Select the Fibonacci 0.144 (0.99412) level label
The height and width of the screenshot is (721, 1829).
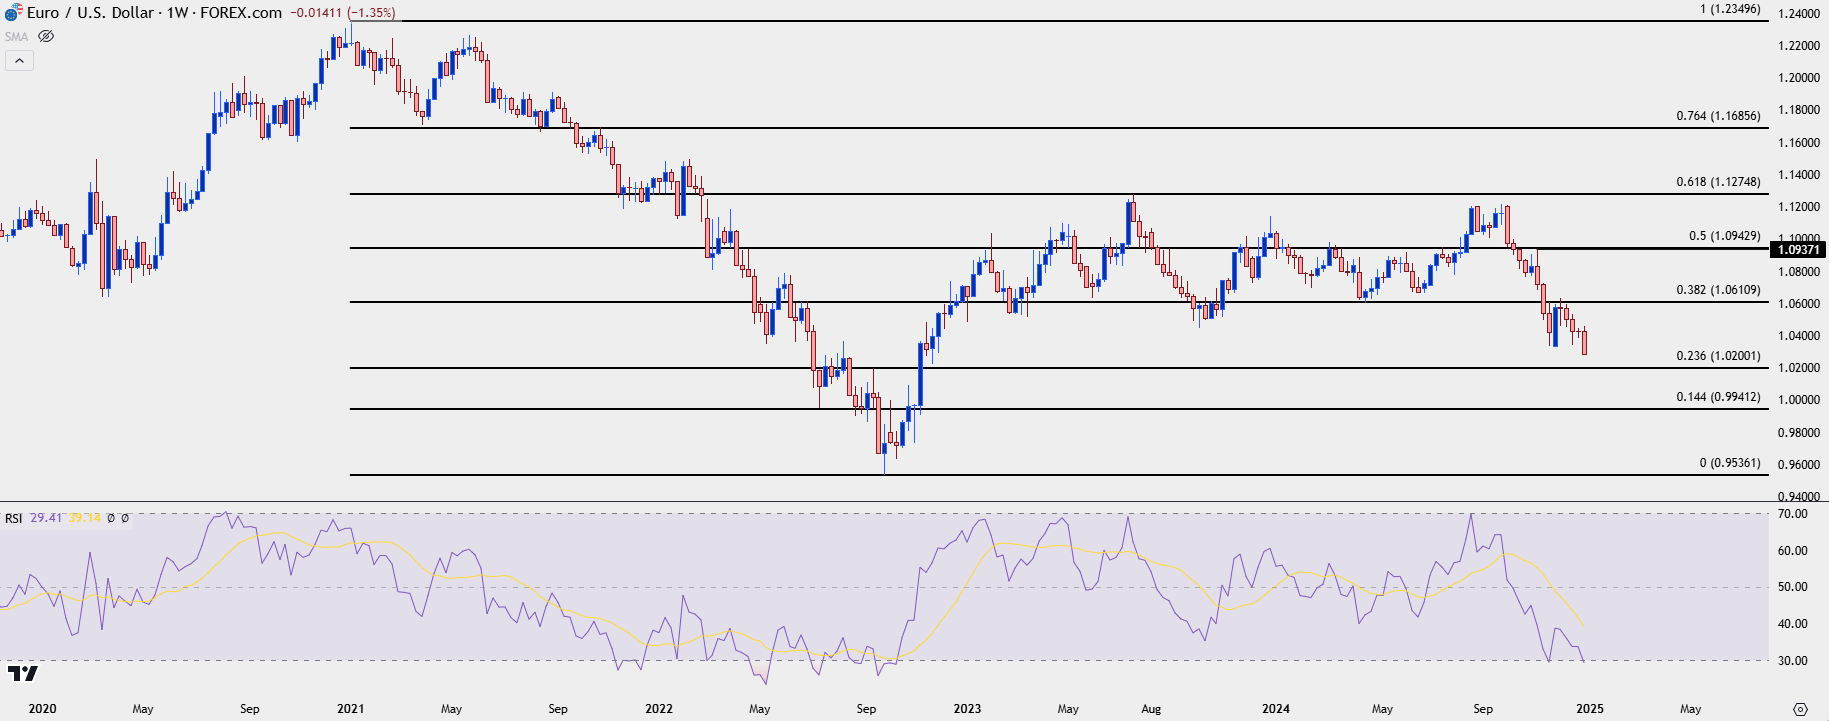pos(1718,397)
